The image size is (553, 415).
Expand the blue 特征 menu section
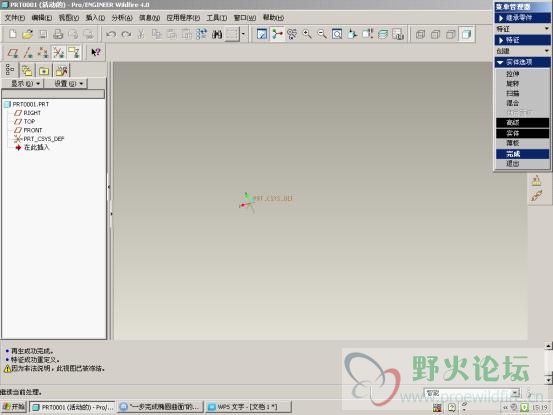[522, 40]
